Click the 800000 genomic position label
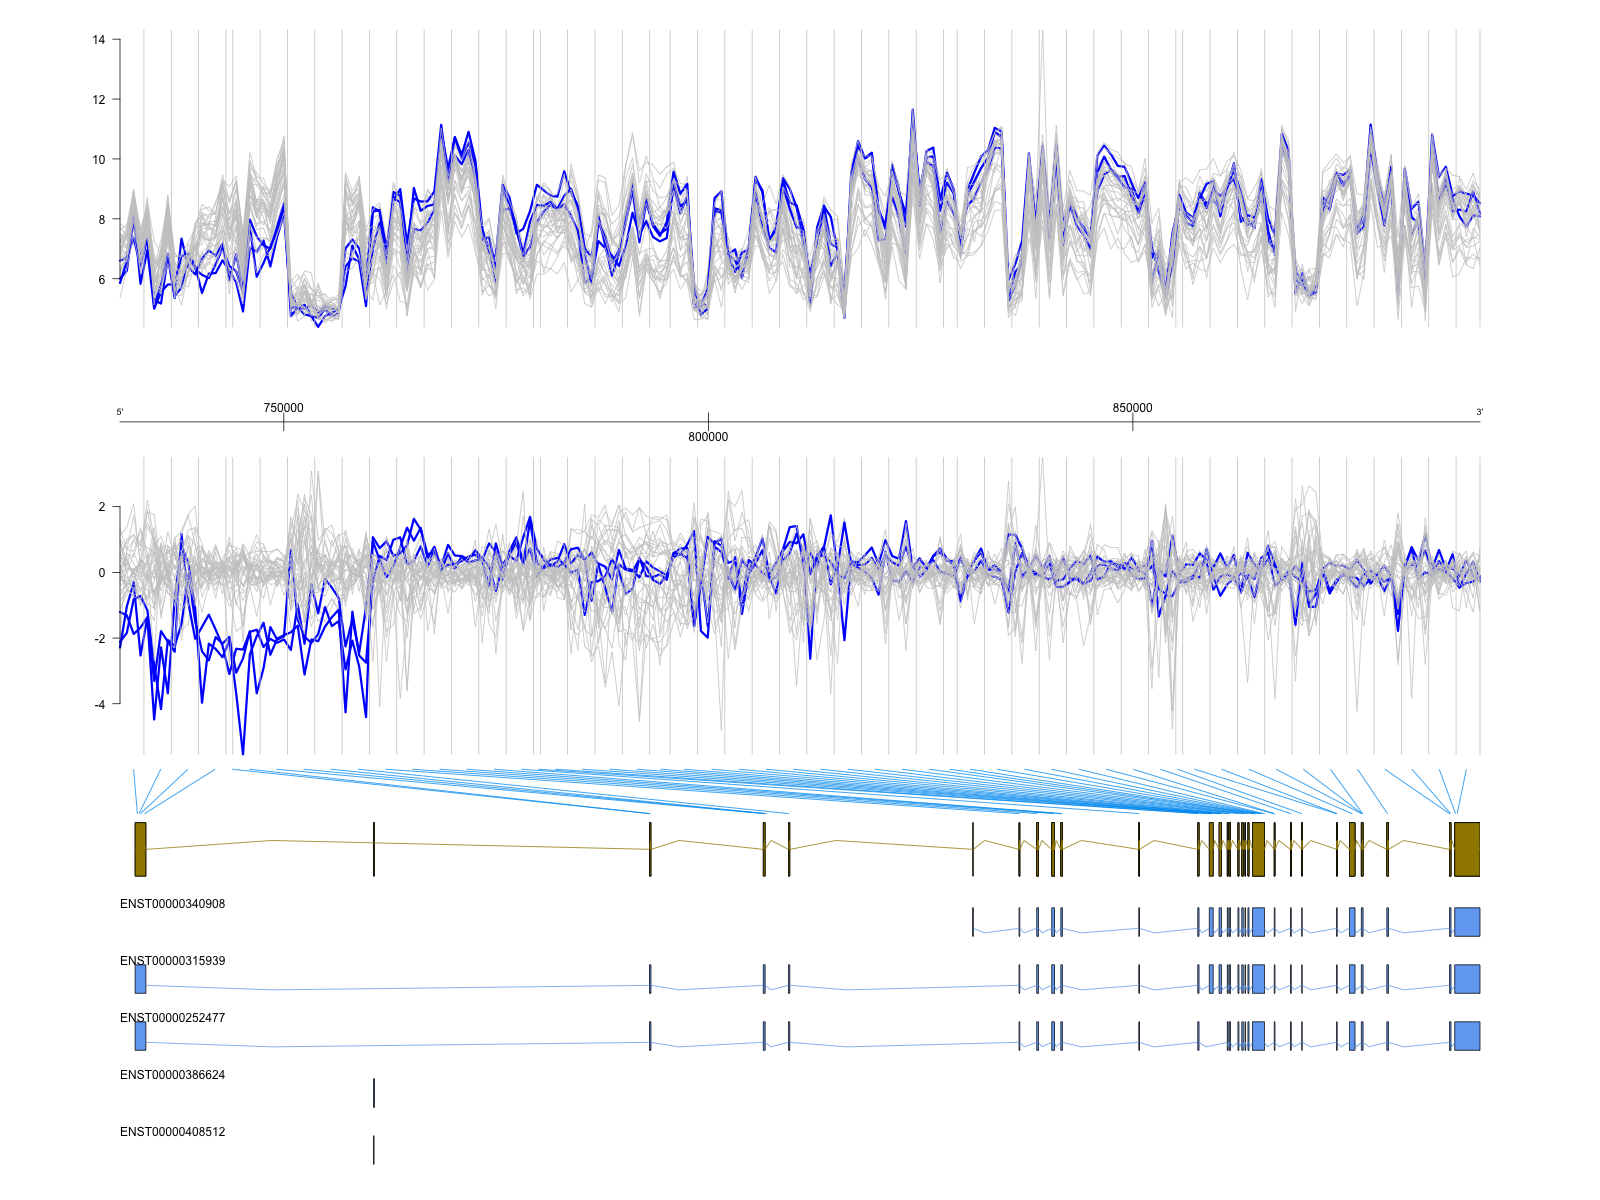 point(708,437)
